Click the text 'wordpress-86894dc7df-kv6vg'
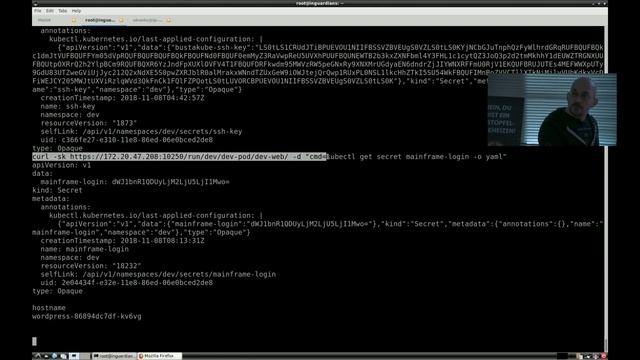The height and width of the screenshot is (360, 640). (87, 316)
